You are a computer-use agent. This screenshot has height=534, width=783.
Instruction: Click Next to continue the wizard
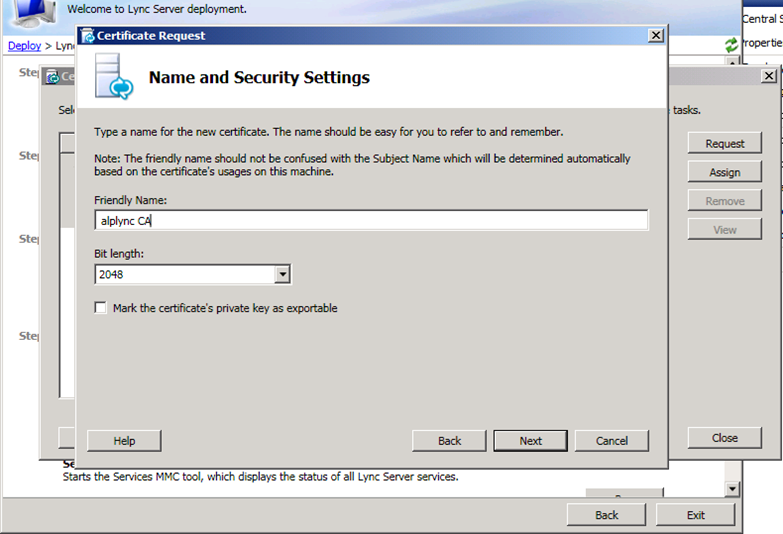530,441
